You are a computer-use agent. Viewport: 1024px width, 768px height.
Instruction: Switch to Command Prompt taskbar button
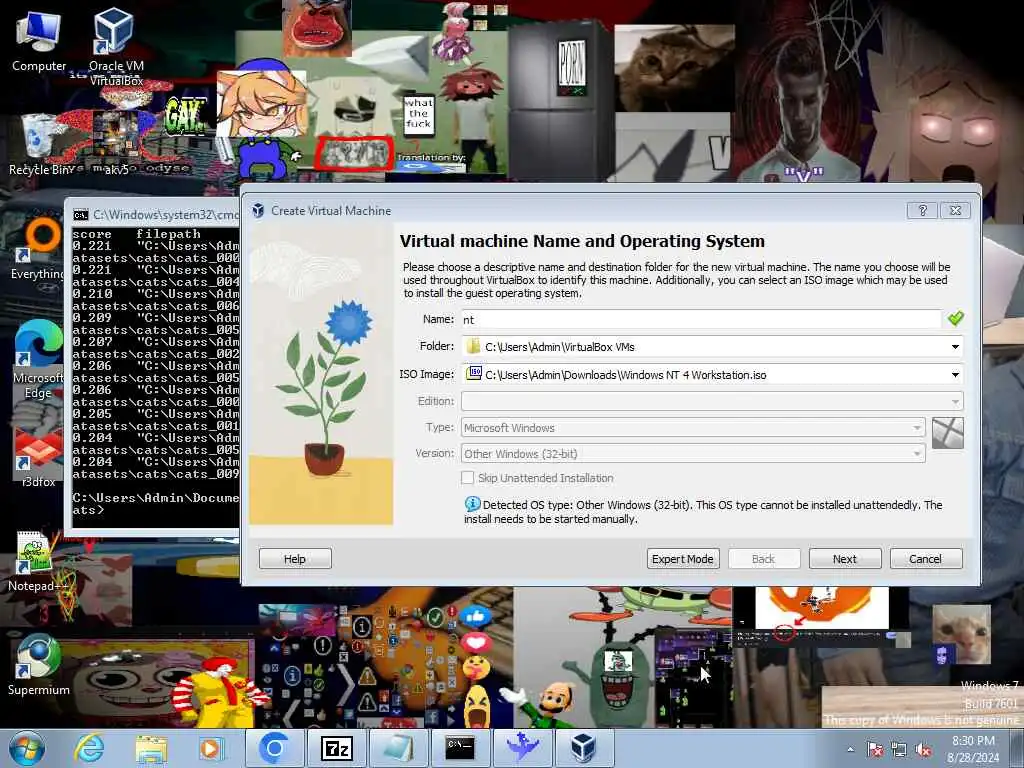pyautogui.click(x=460, y=748)
